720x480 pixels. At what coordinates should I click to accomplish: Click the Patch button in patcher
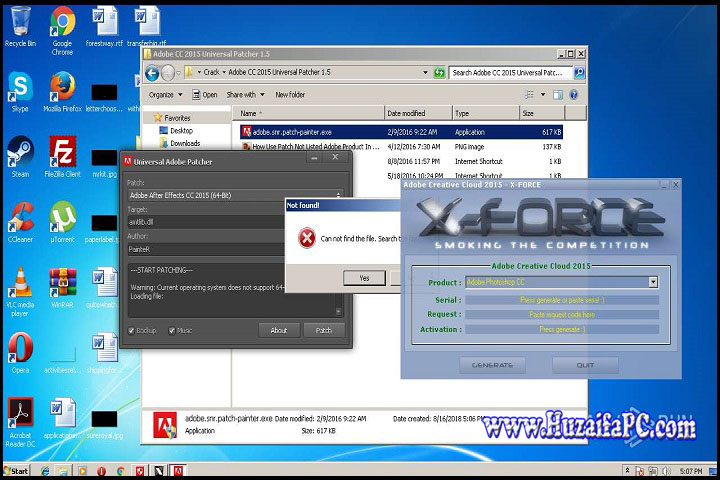pos(324,330)
